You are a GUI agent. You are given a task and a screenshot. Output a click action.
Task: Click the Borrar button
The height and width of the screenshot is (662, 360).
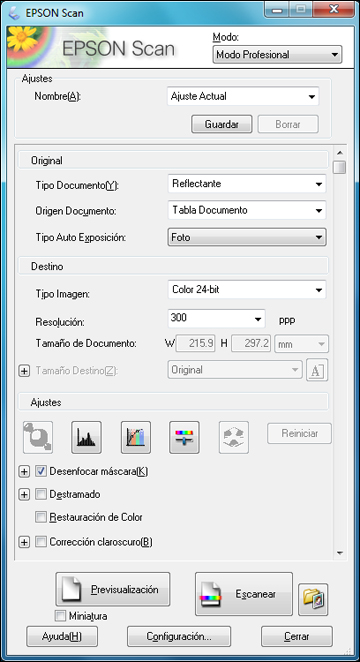click(288, 124)
